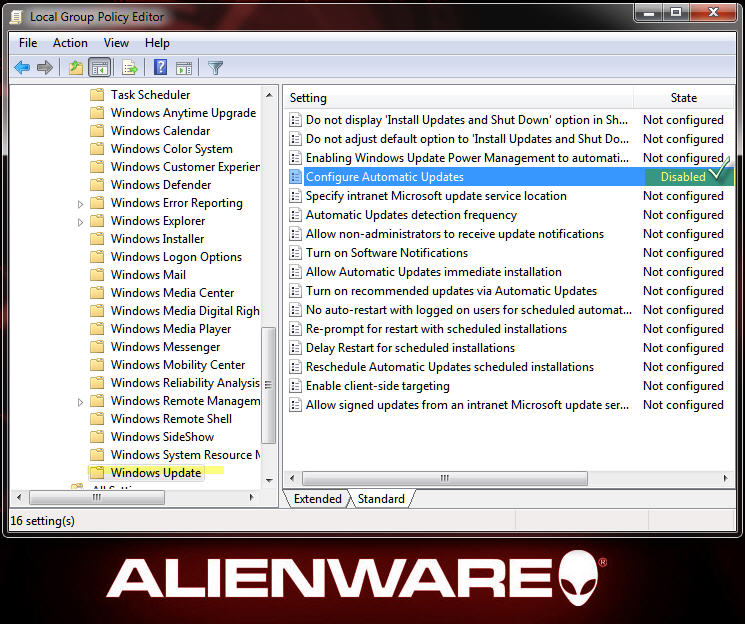
Task: Select 'Re-prompt for restart with scheduled installations'
Action: pyautogui.click(x=436, y=329)
